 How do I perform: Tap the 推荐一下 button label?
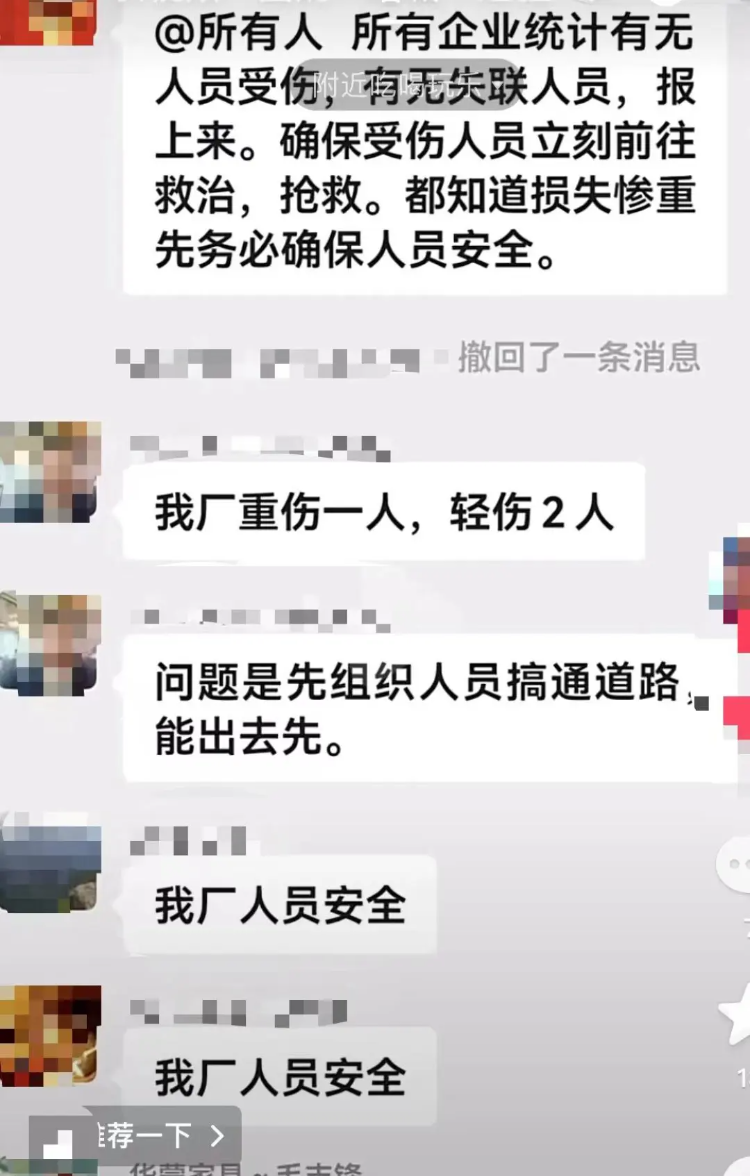(x=145, y=1136)
